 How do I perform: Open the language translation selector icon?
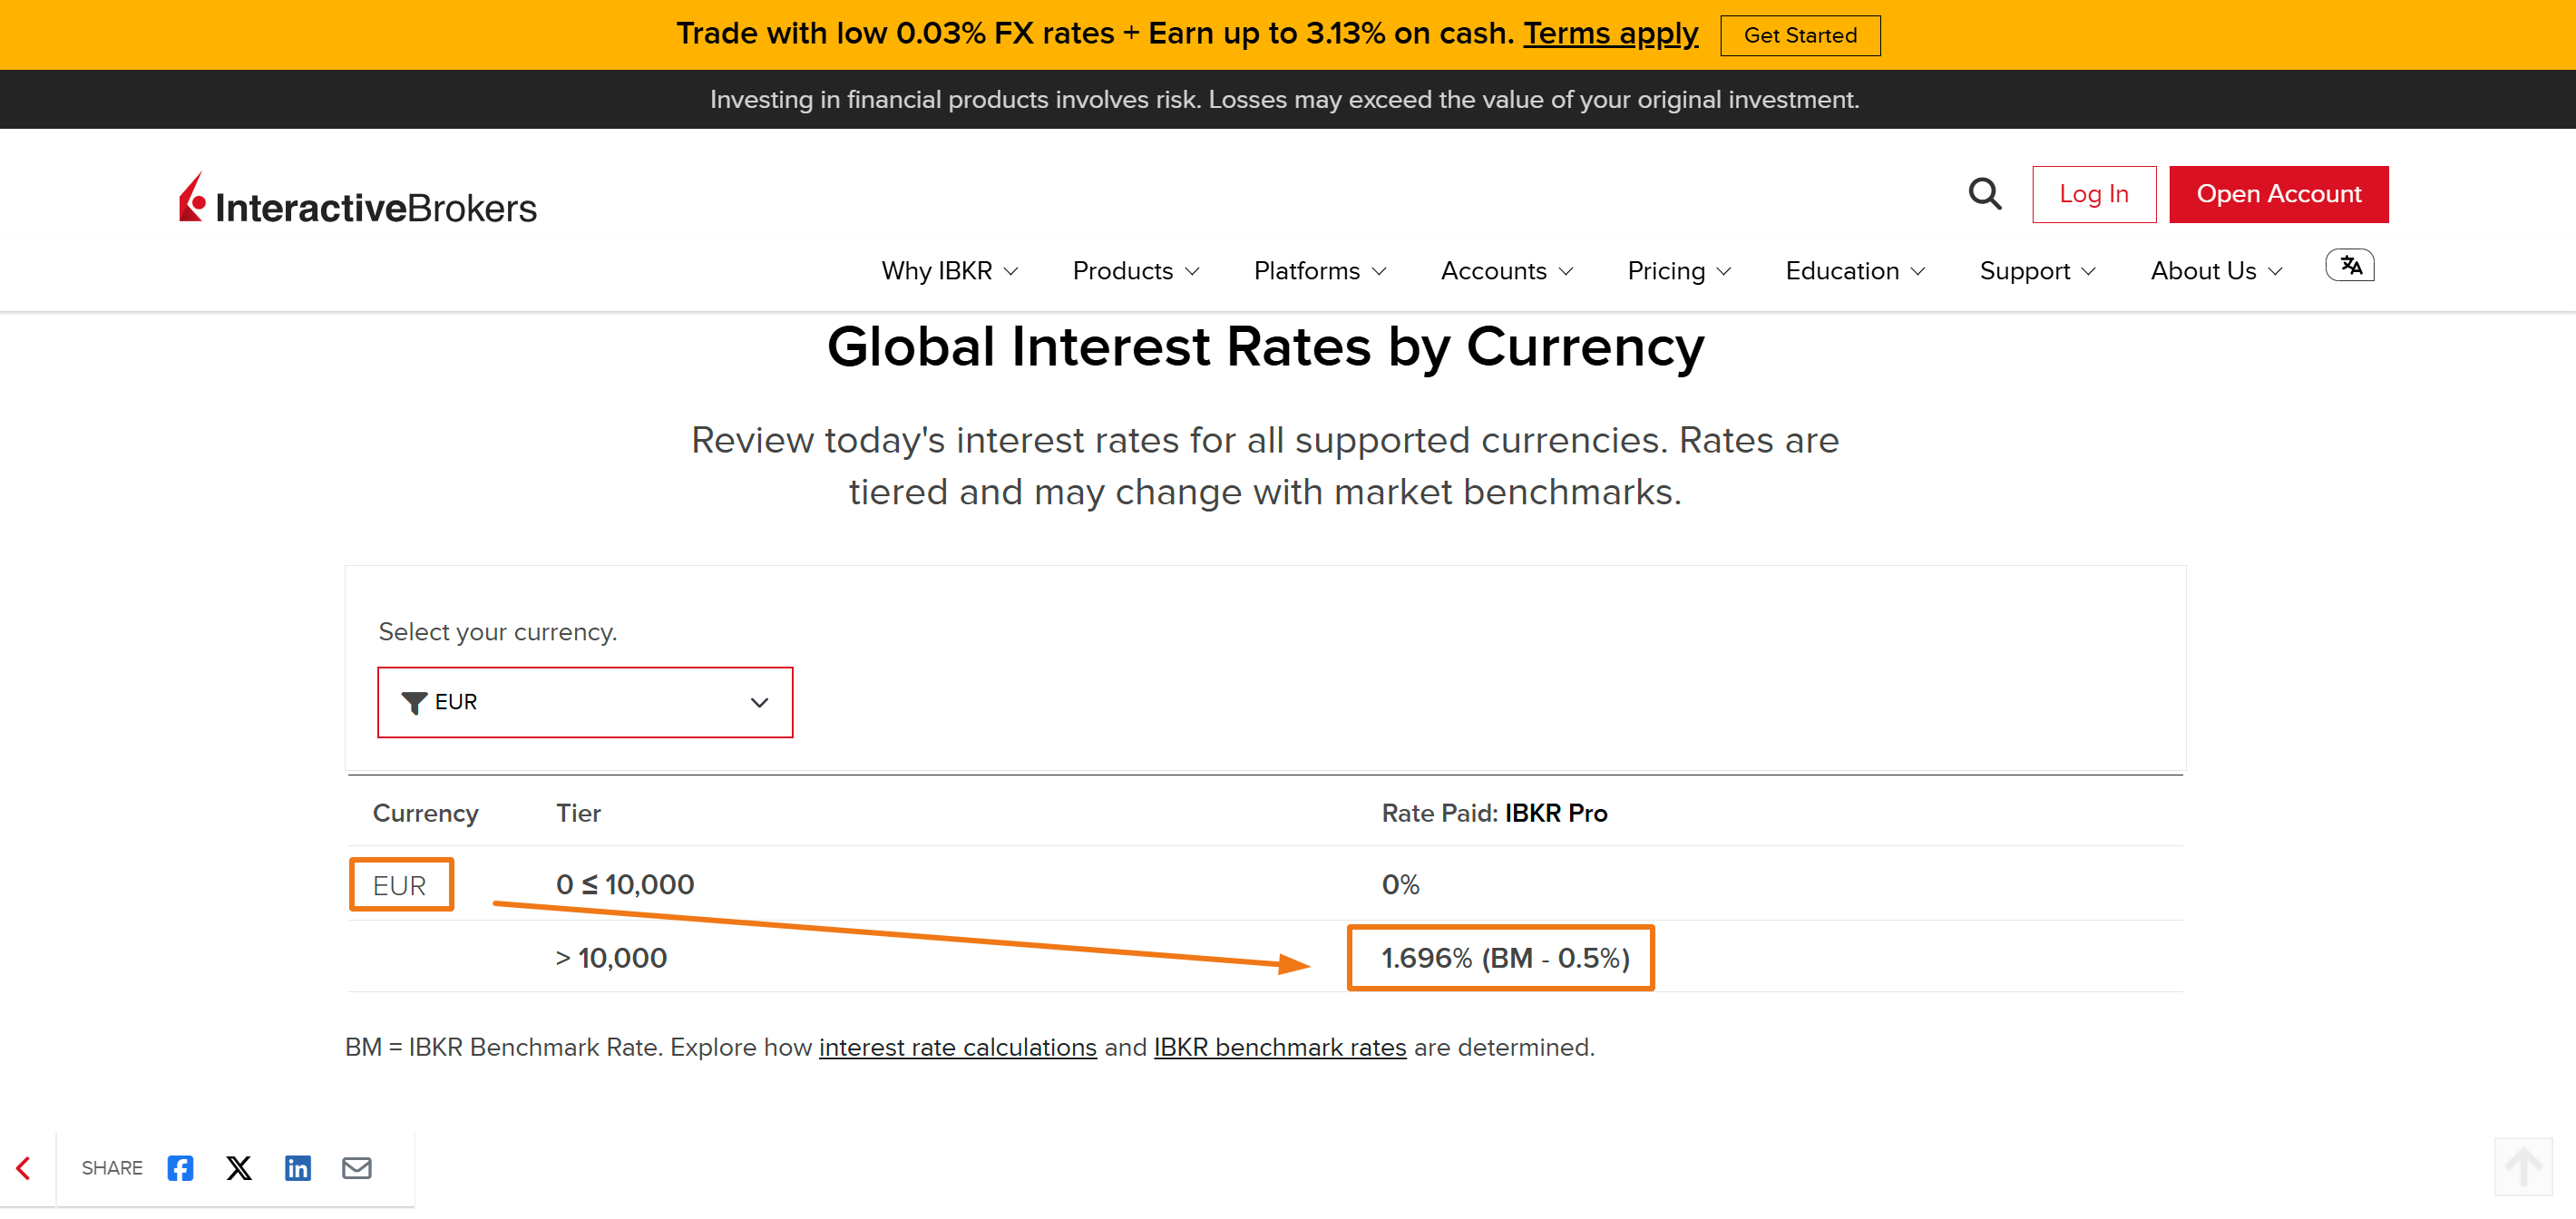pos(2349,265)
